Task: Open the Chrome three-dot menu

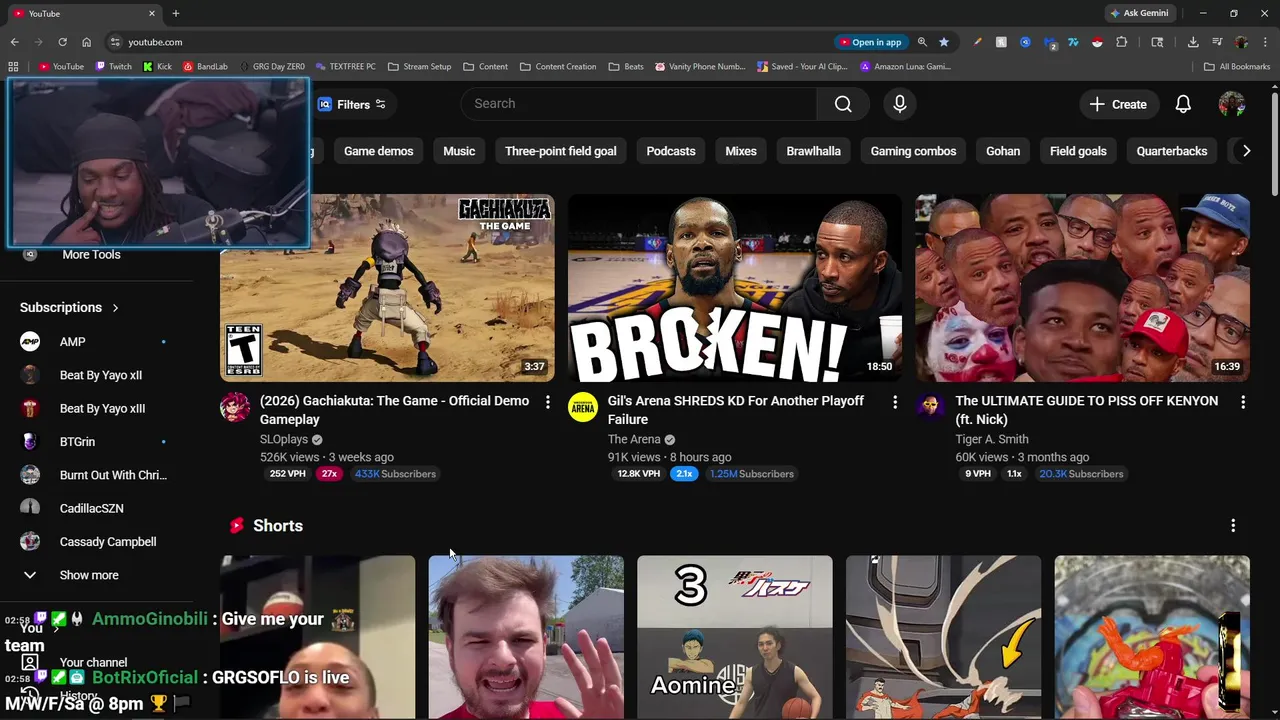Action: (1265, 42)
